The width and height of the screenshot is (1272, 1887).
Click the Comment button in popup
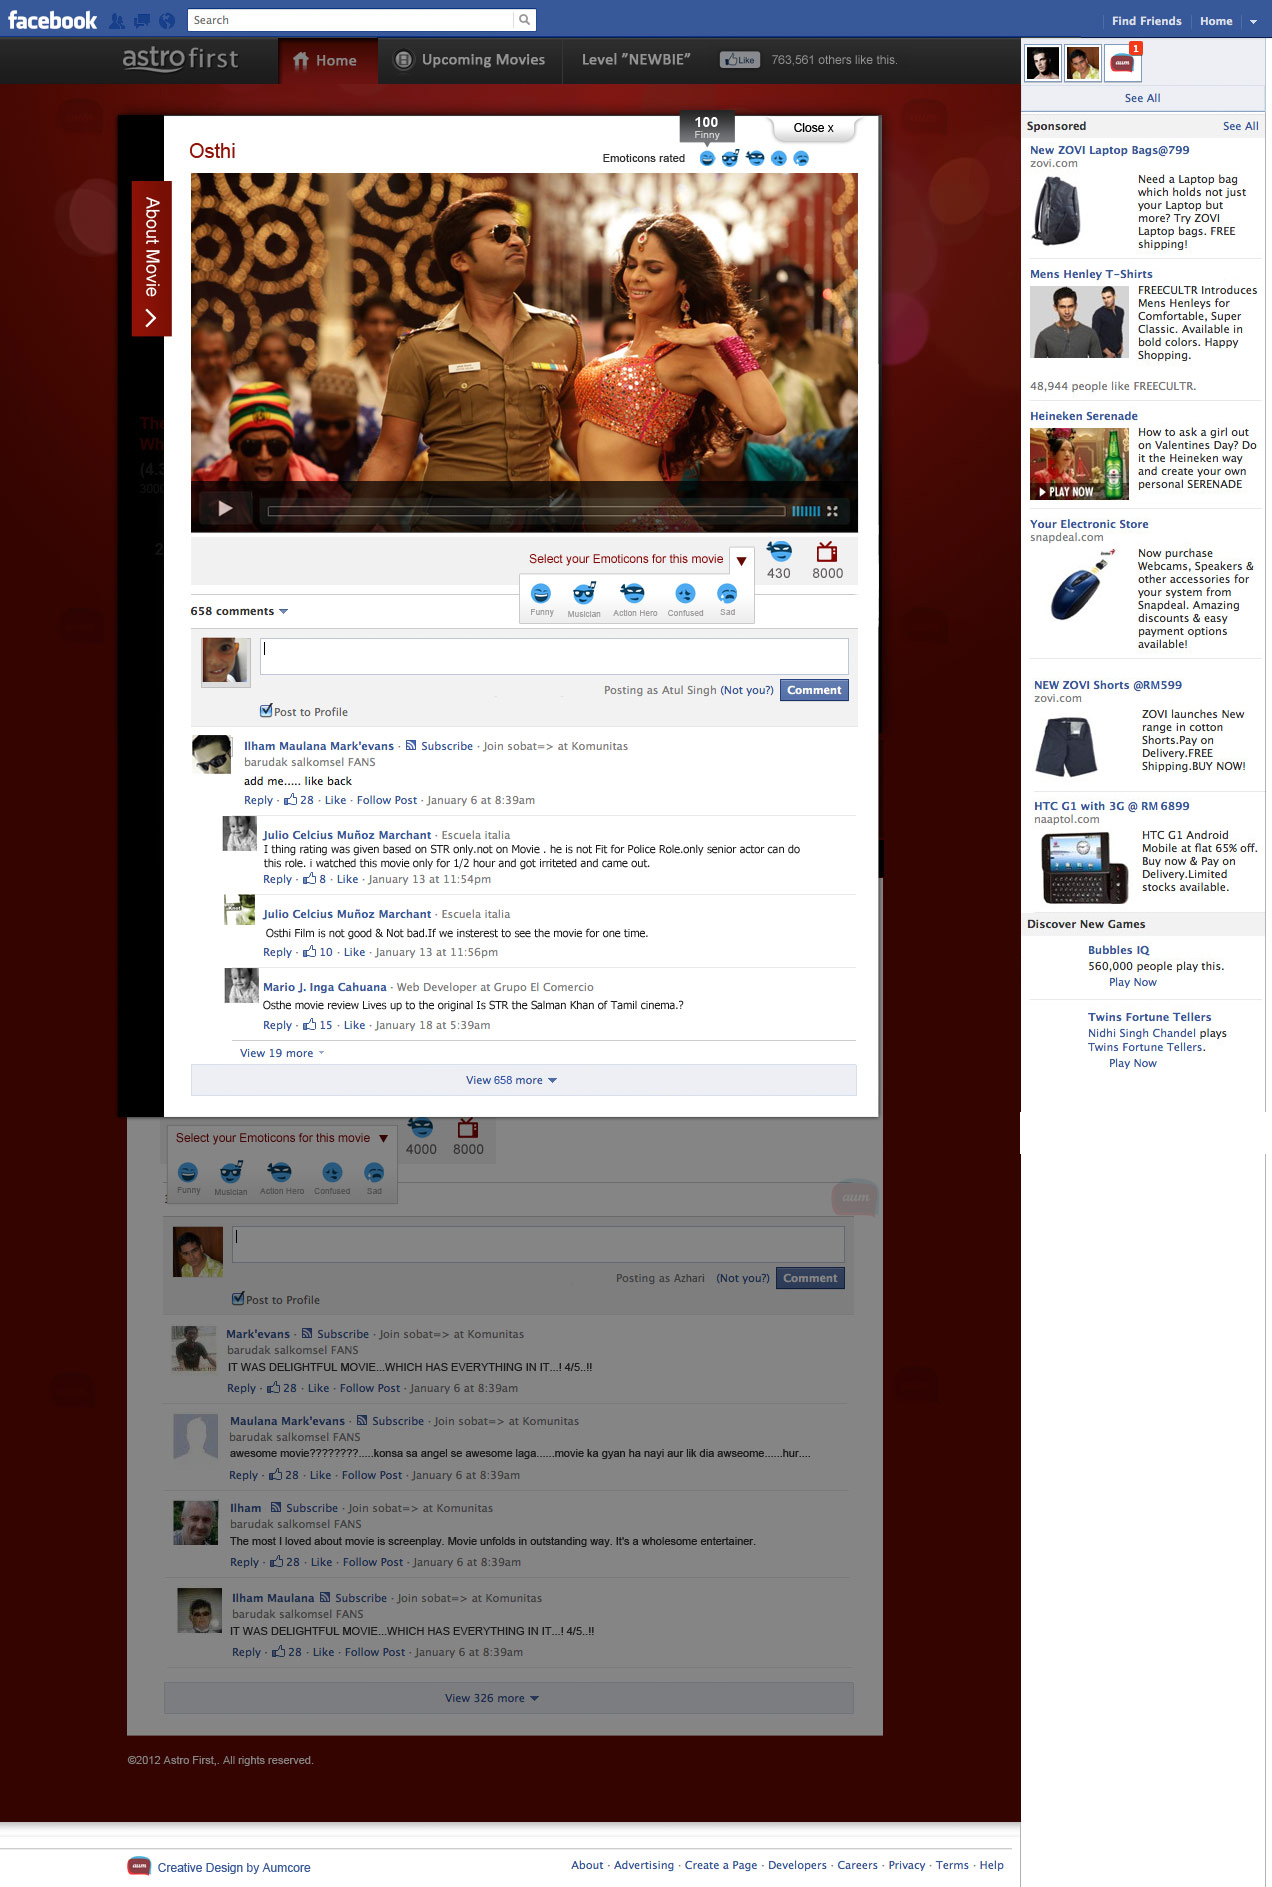point(814,690)
